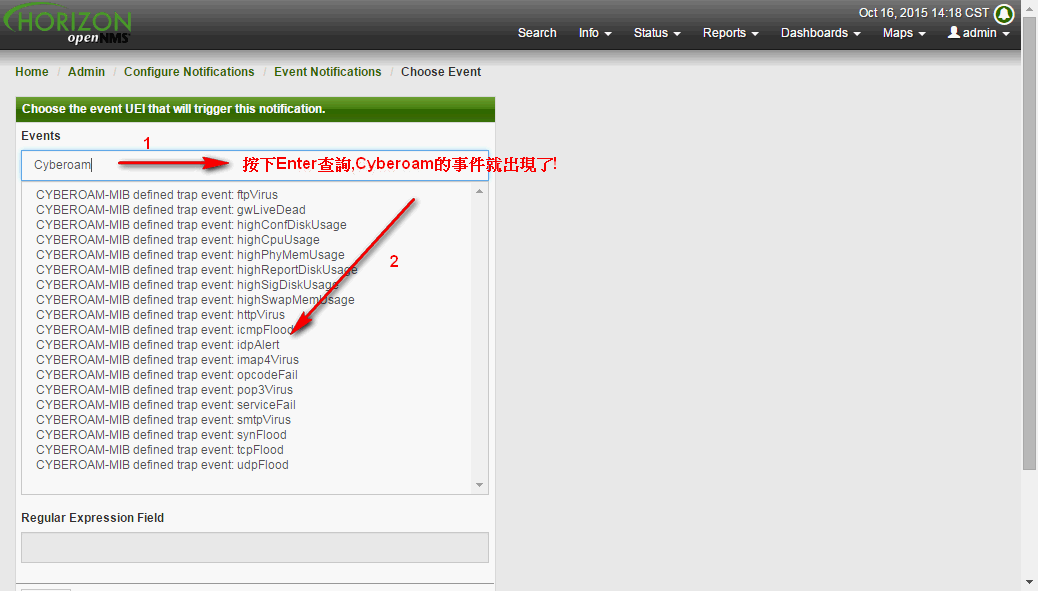Select the imap4Virus trap event

tap(167, 360)
